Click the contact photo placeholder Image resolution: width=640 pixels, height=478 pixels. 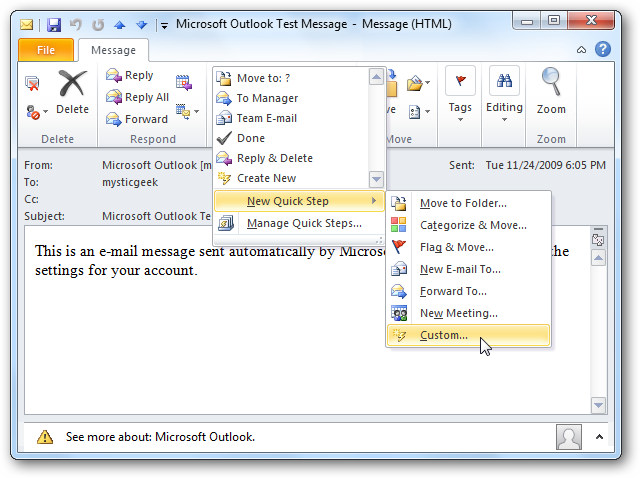(569, 437)
